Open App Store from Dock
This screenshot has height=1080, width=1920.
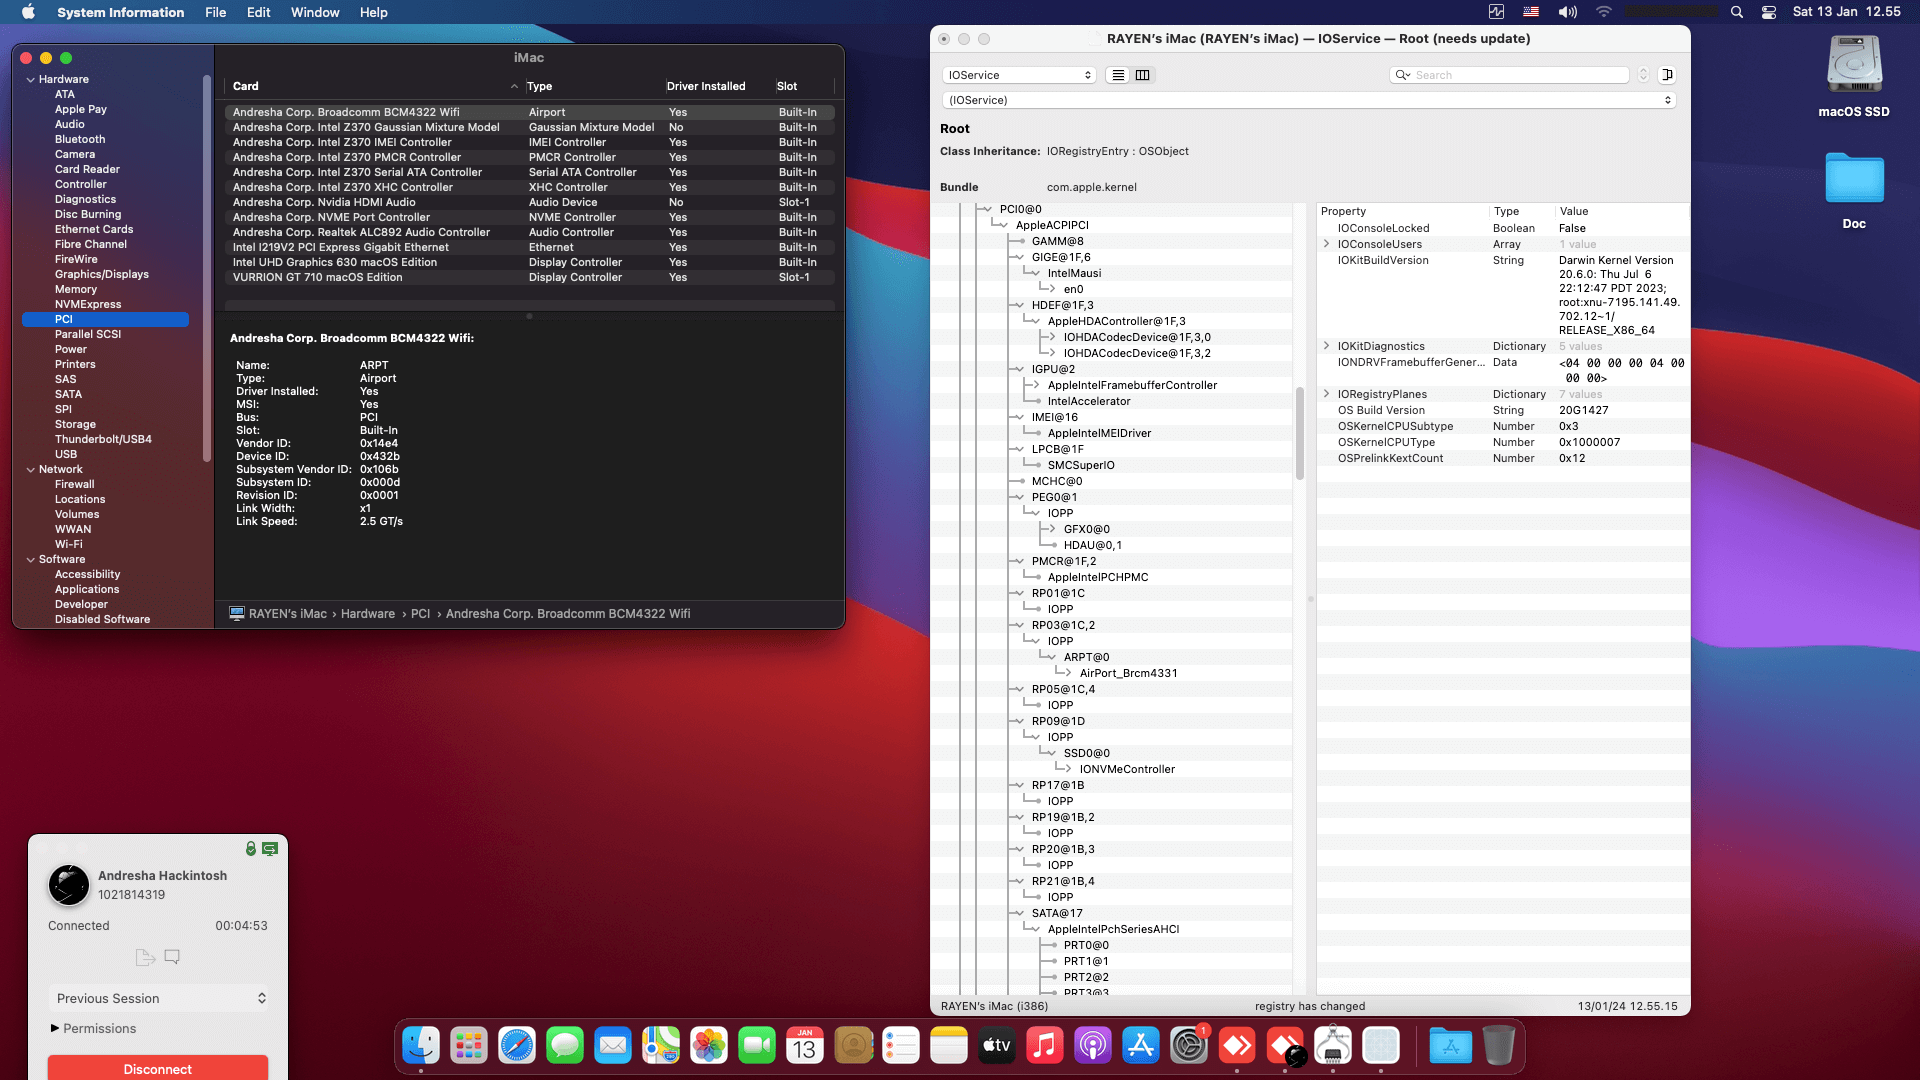[1141, 1046]
